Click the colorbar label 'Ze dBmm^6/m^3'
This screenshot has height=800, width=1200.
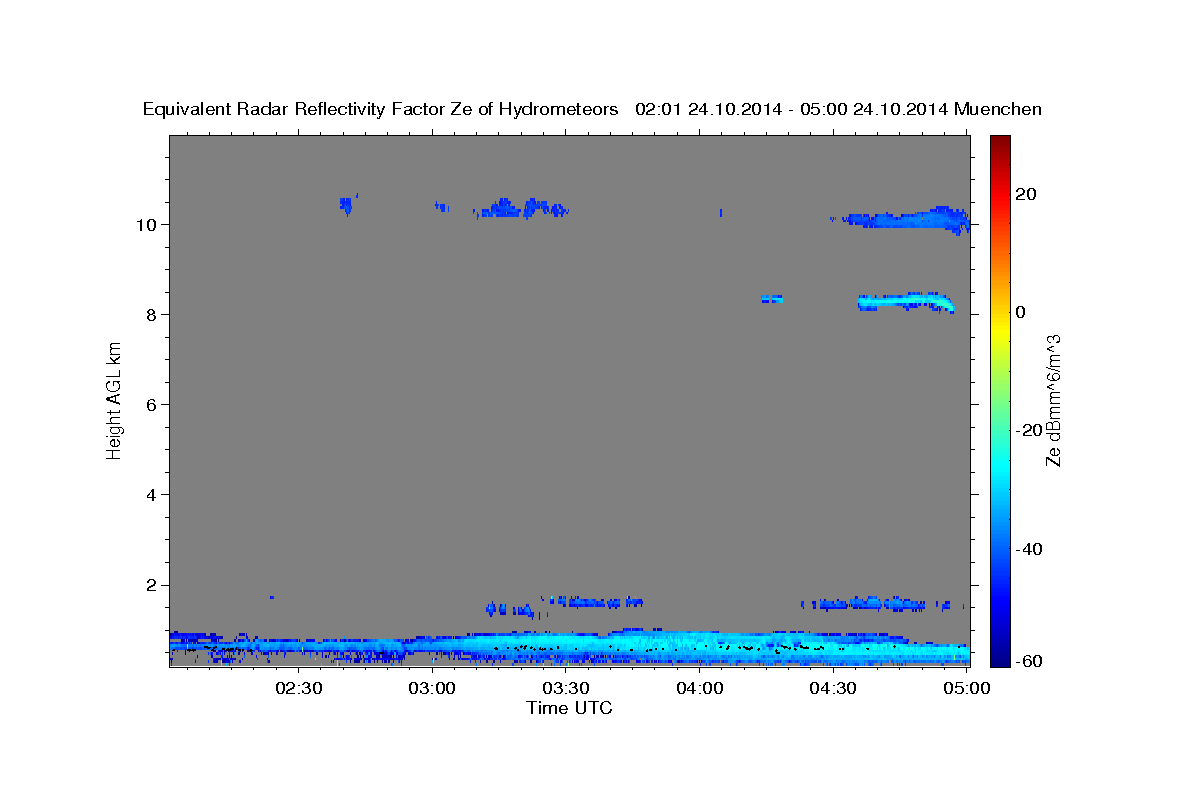1053,400
